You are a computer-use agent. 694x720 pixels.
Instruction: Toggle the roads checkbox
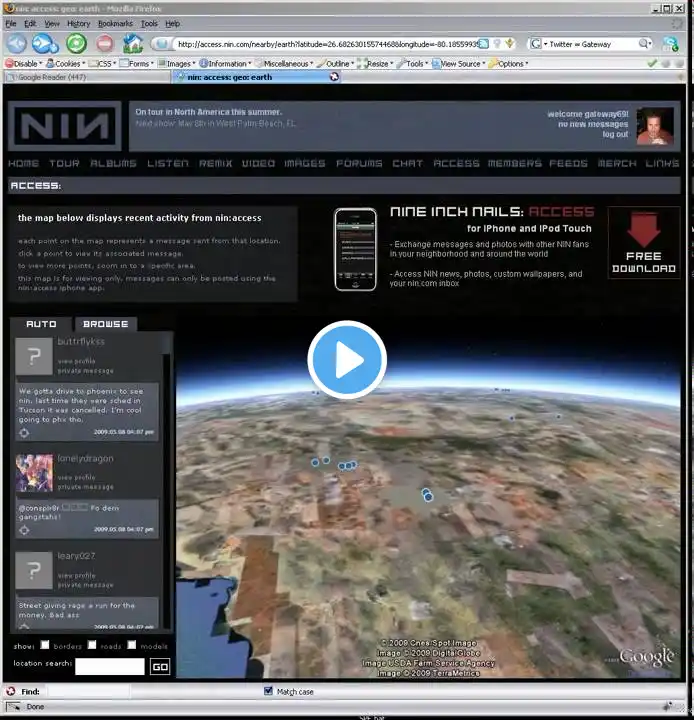[x=92, y=645]
